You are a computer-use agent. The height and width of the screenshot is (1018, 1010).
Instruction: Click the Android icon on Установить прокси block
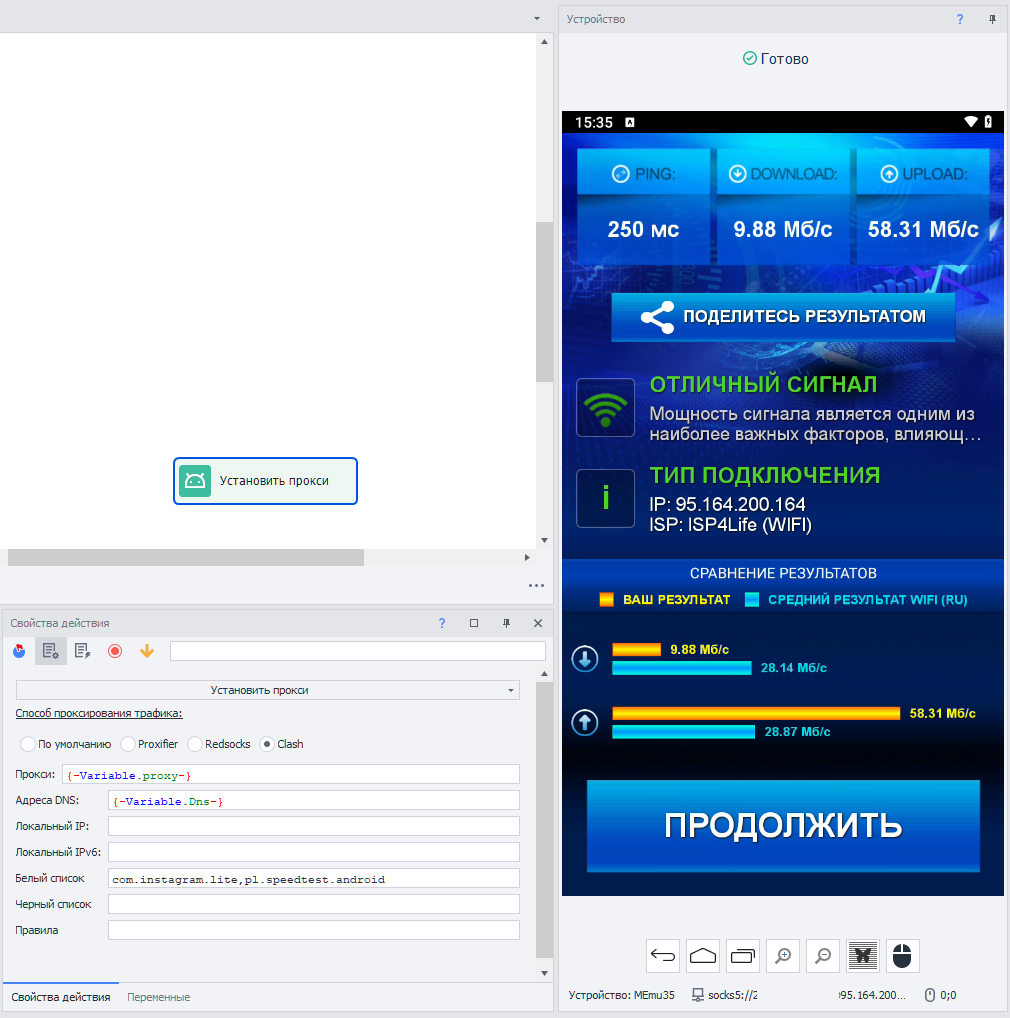195,481
